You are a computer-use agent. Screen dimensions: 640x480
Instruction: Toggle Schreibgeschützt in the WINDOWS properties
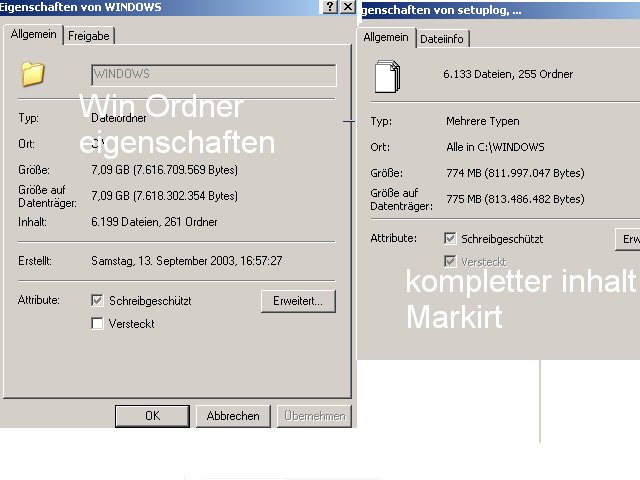click(x=97, y=300)
